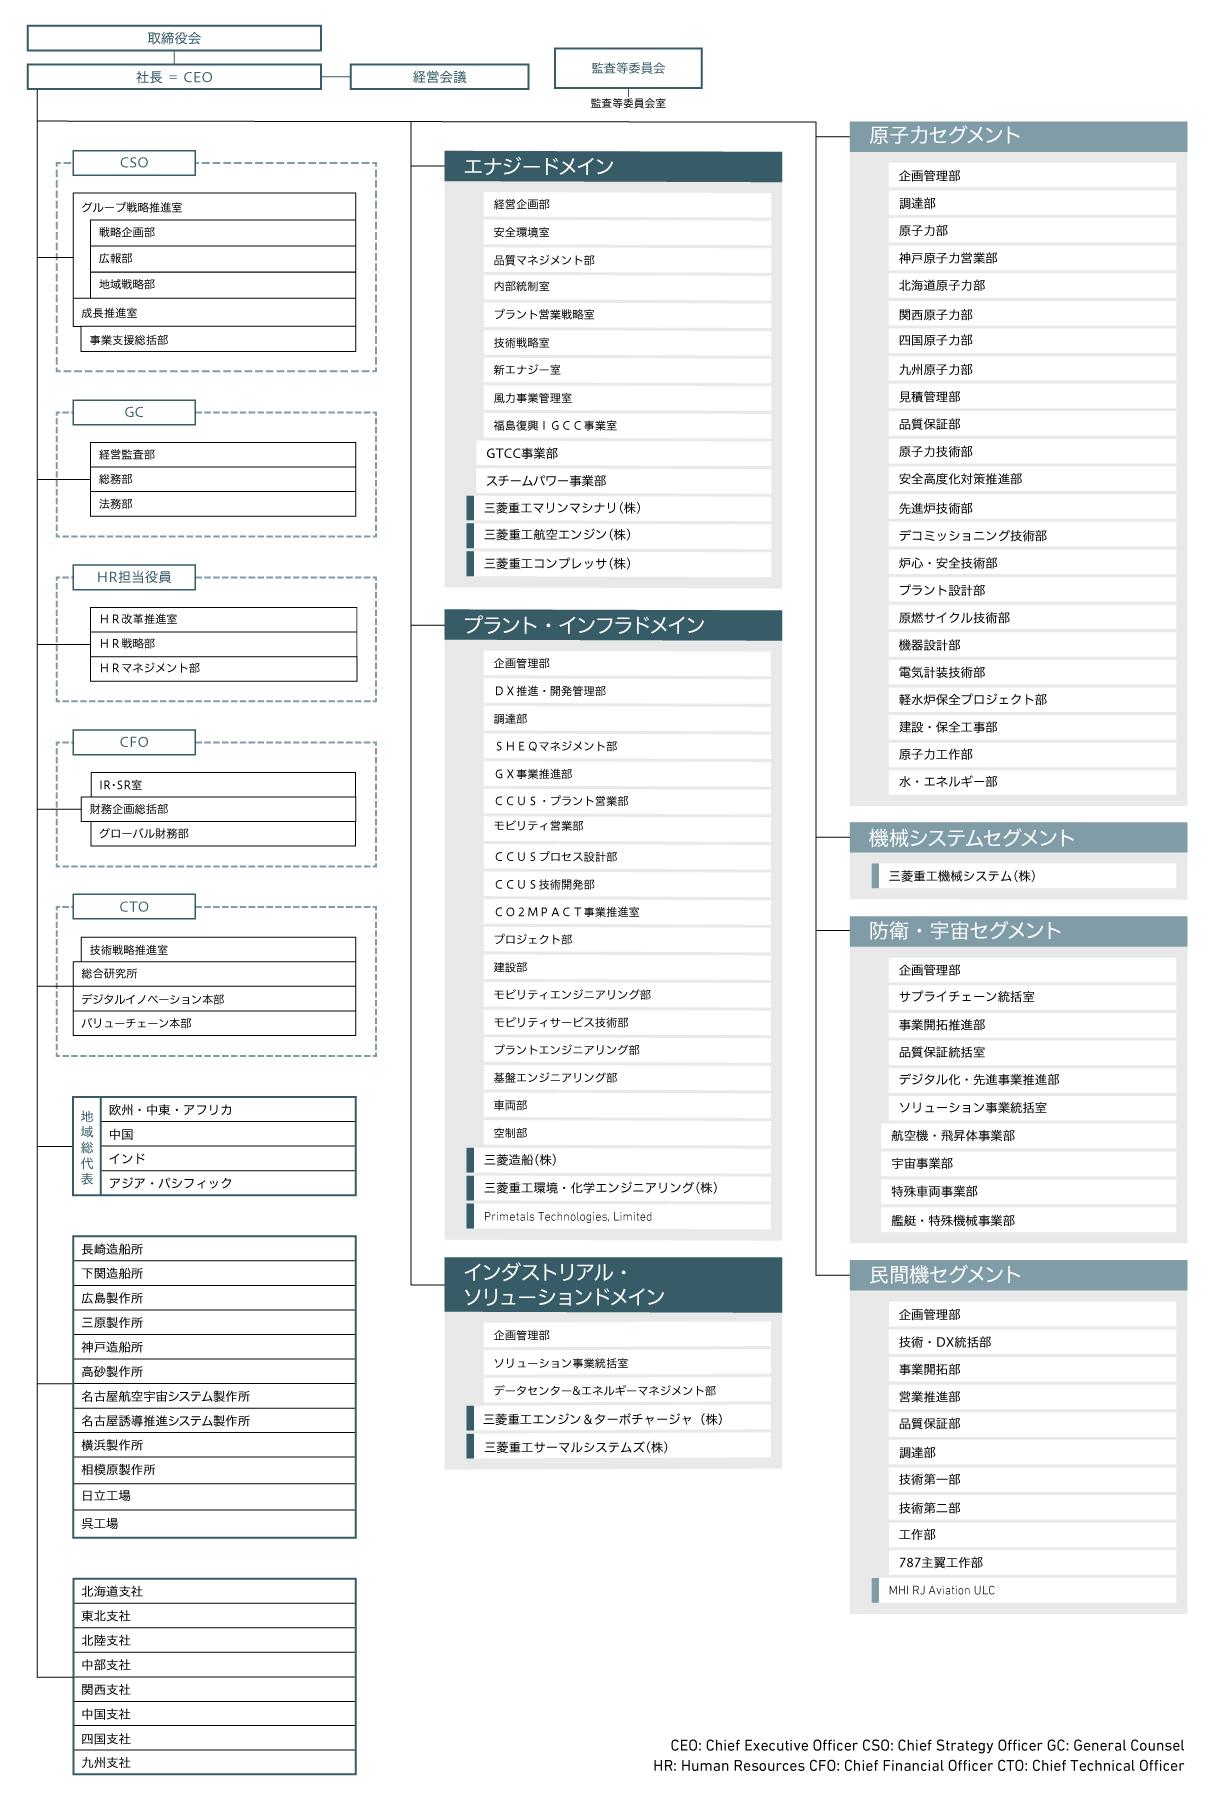Select the MHI RJ Aviation ULC entry
Viewport: 1215px width, 1800px height.
pos(1024,1591)
